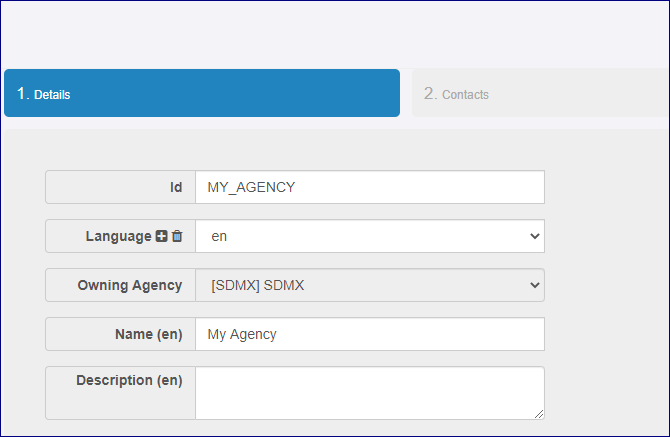Screen dimensions: 670x437
Task: Click the Owning Agency chevron arrow
Action: (x=534, y=285)
